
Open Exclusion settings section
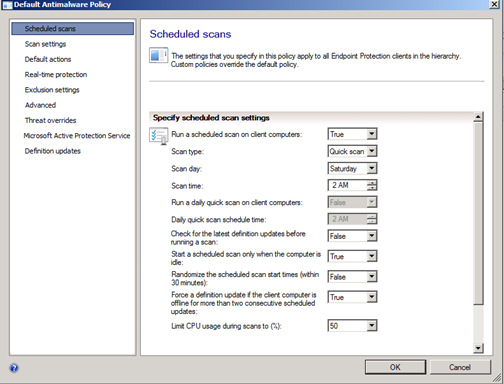pos(52,90)
